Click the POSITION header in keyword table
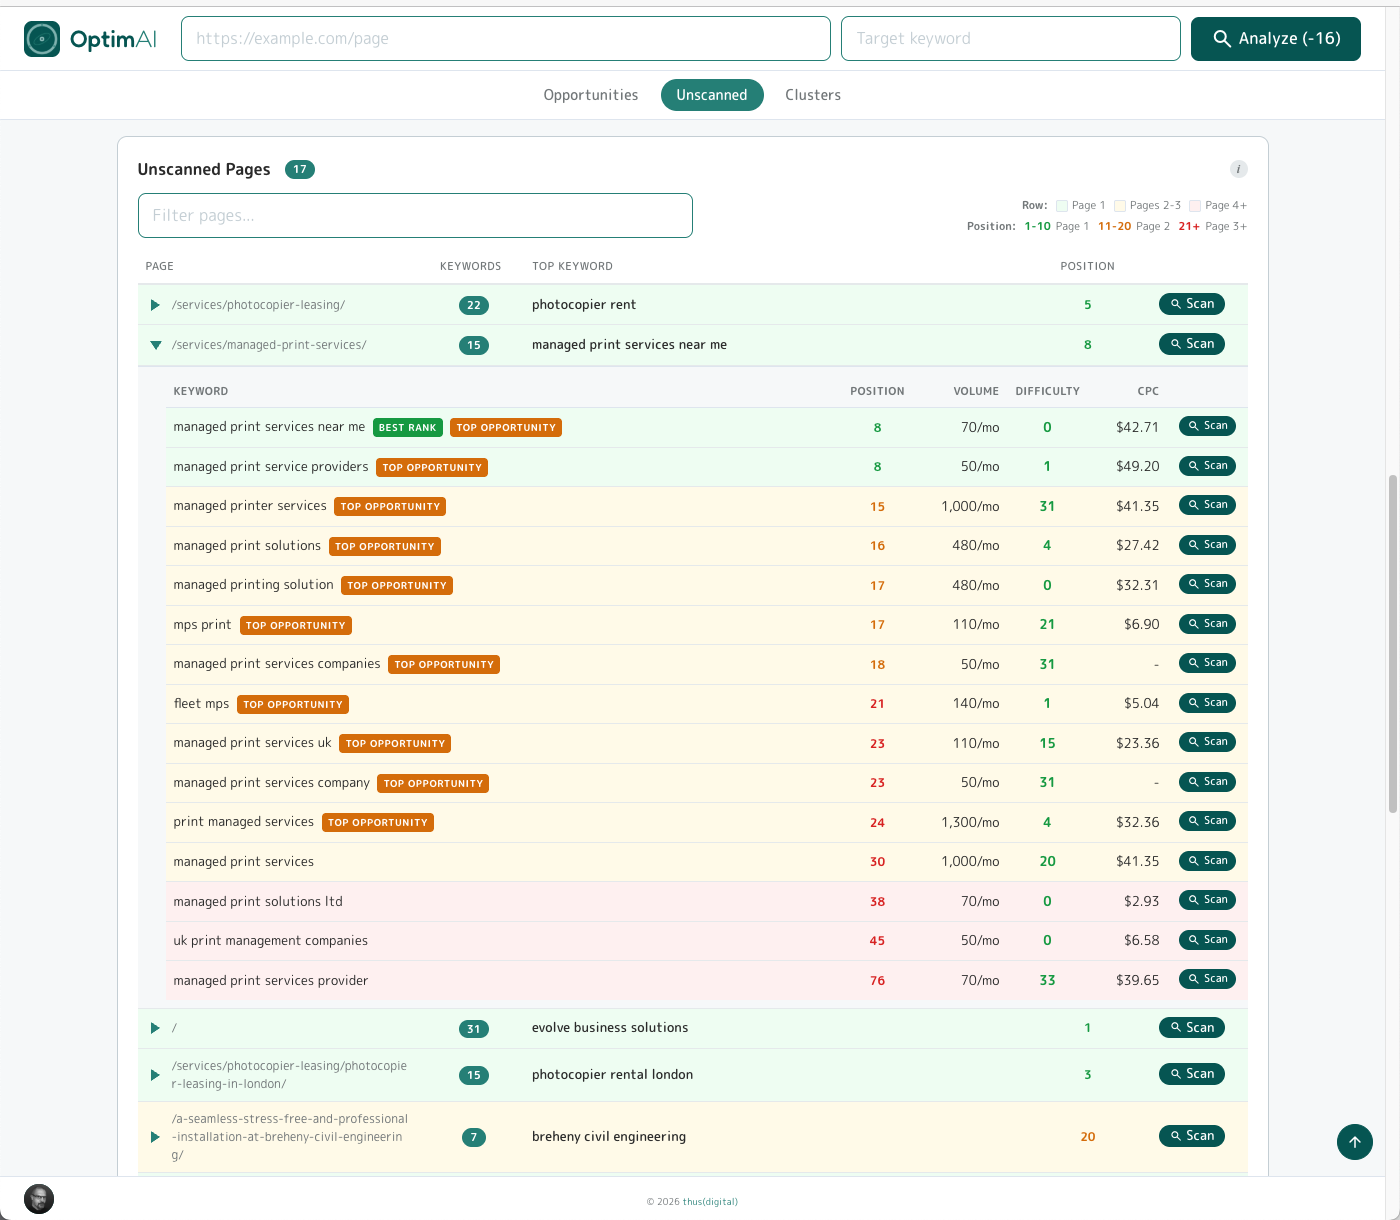The image size is (1400, 1220). 877,391
